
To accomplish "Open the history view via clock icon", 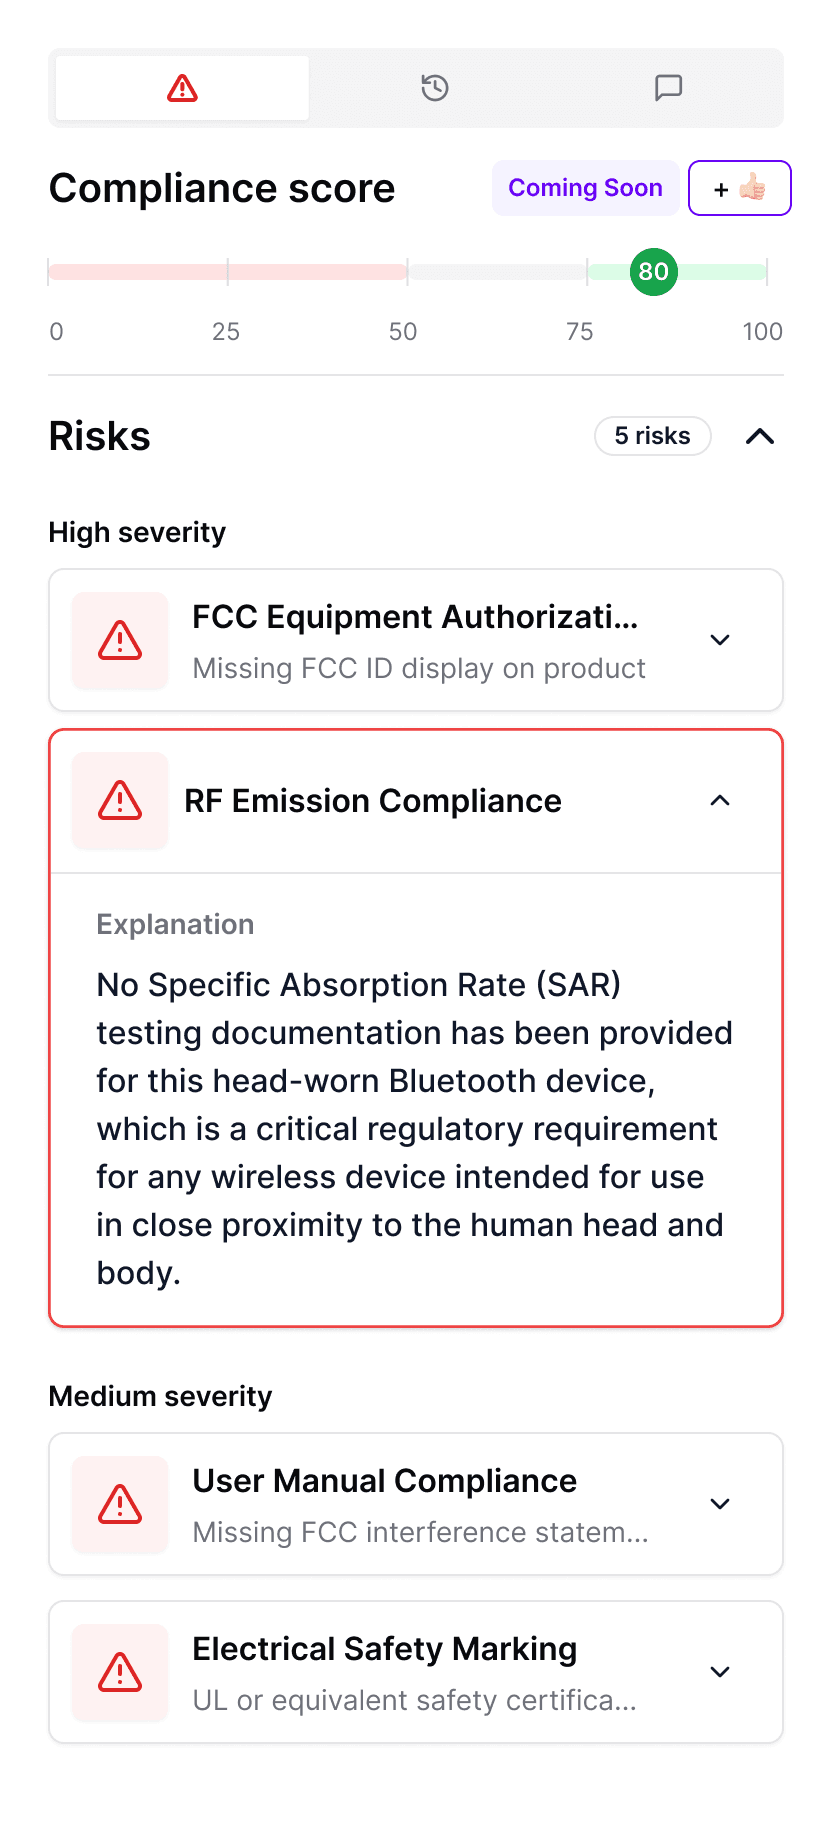I will (x=434, y=88).
